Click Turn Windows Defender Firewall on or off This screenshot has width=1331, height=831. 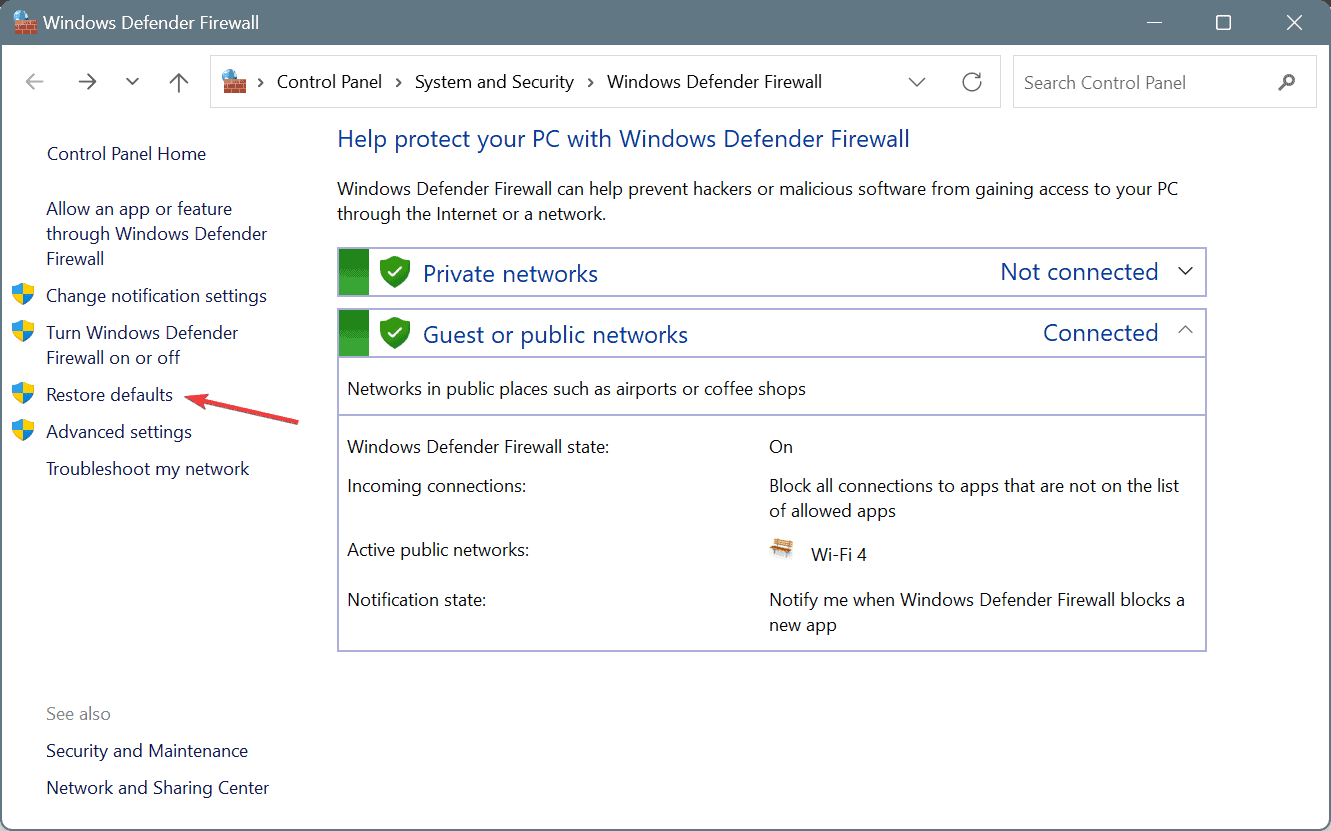(142, 345)
